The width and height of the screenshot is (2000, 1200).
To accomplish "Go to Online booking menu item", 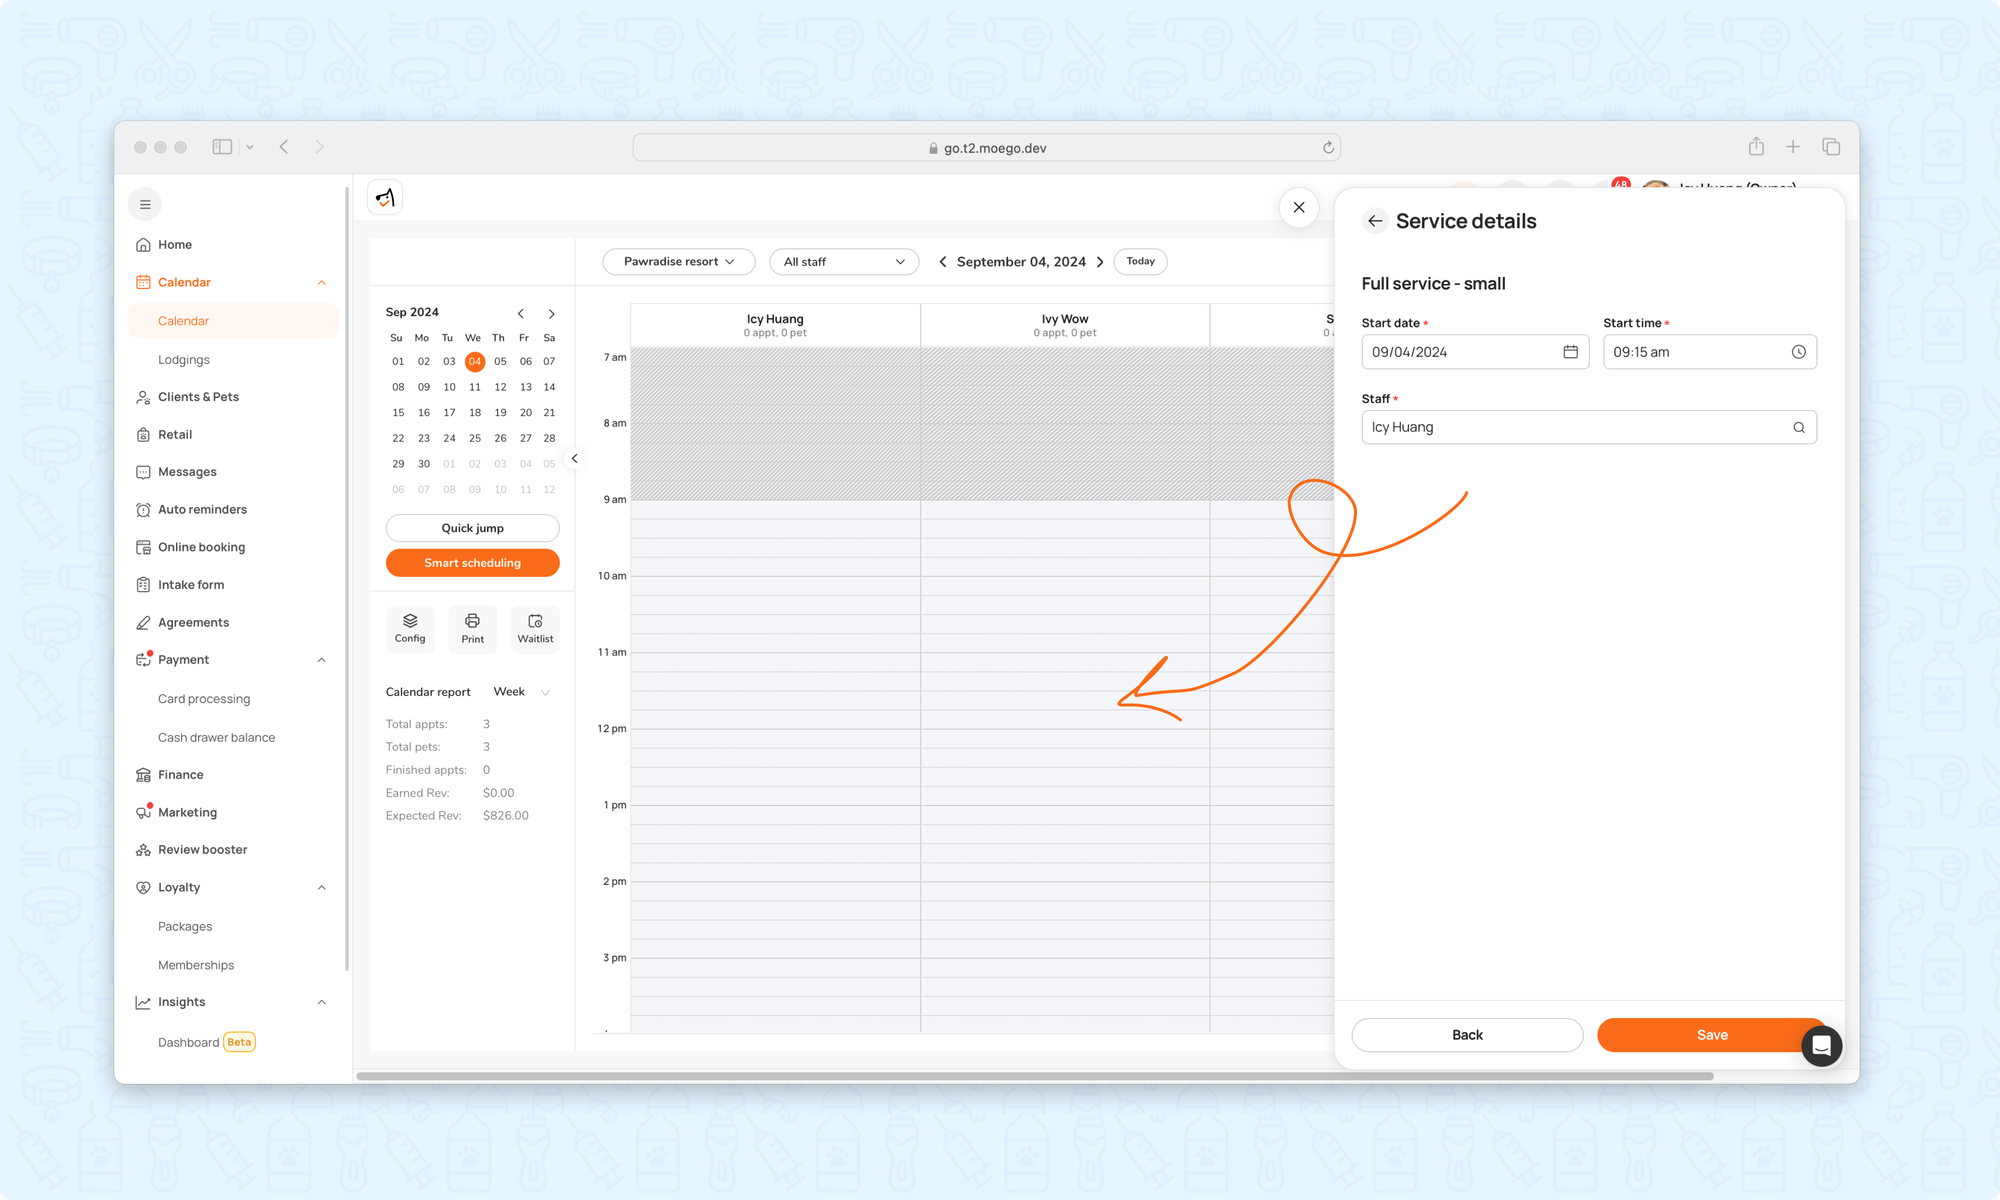I will [201, 547].
